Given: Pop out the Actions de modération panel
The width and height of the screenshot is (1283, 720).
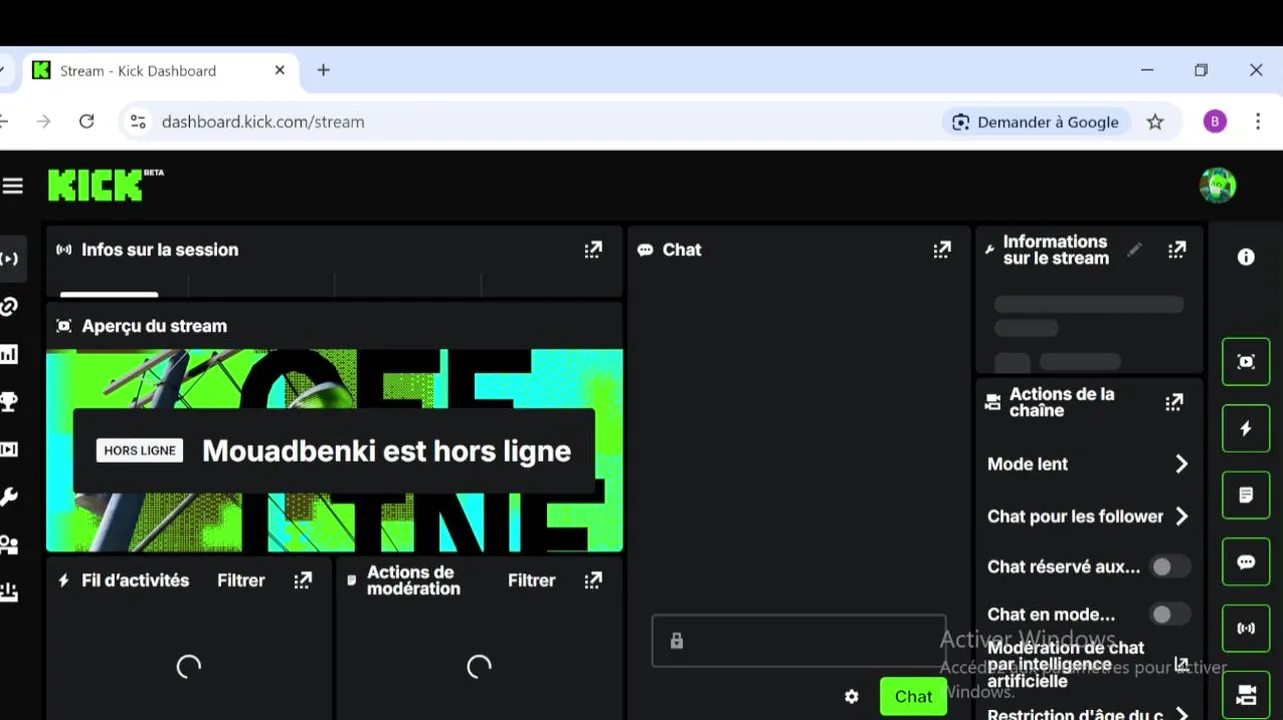Looking at the screenshot, I should click(x=593, y=580).
